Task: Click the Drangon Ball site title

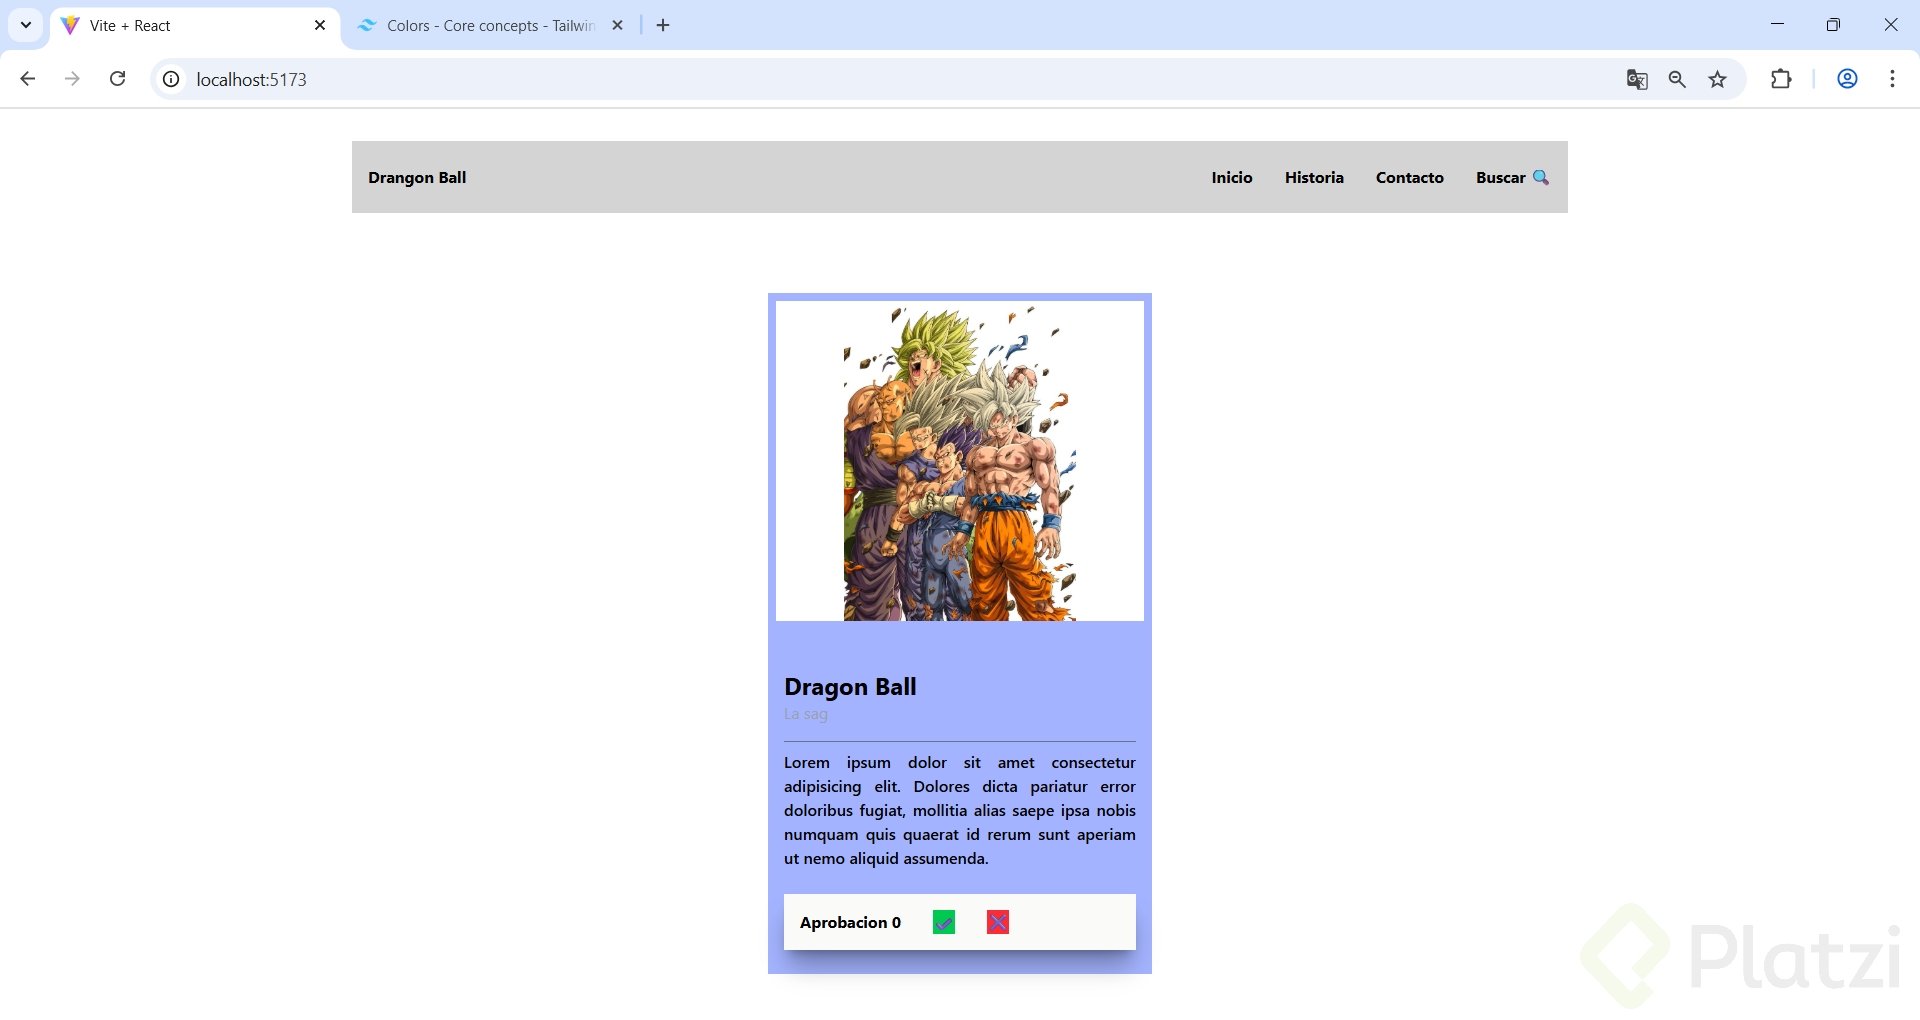Action: [417, 177]
